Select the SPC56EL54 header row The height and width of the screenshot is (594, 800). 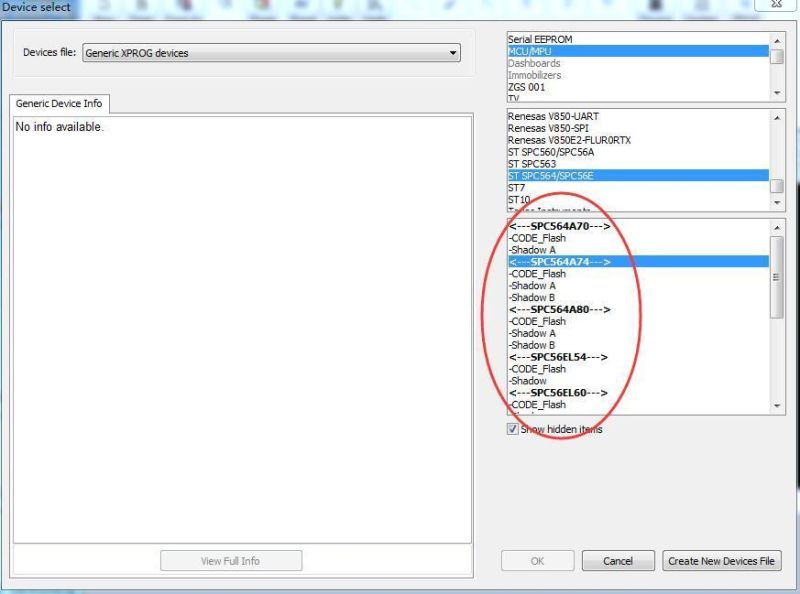(638, 357)
